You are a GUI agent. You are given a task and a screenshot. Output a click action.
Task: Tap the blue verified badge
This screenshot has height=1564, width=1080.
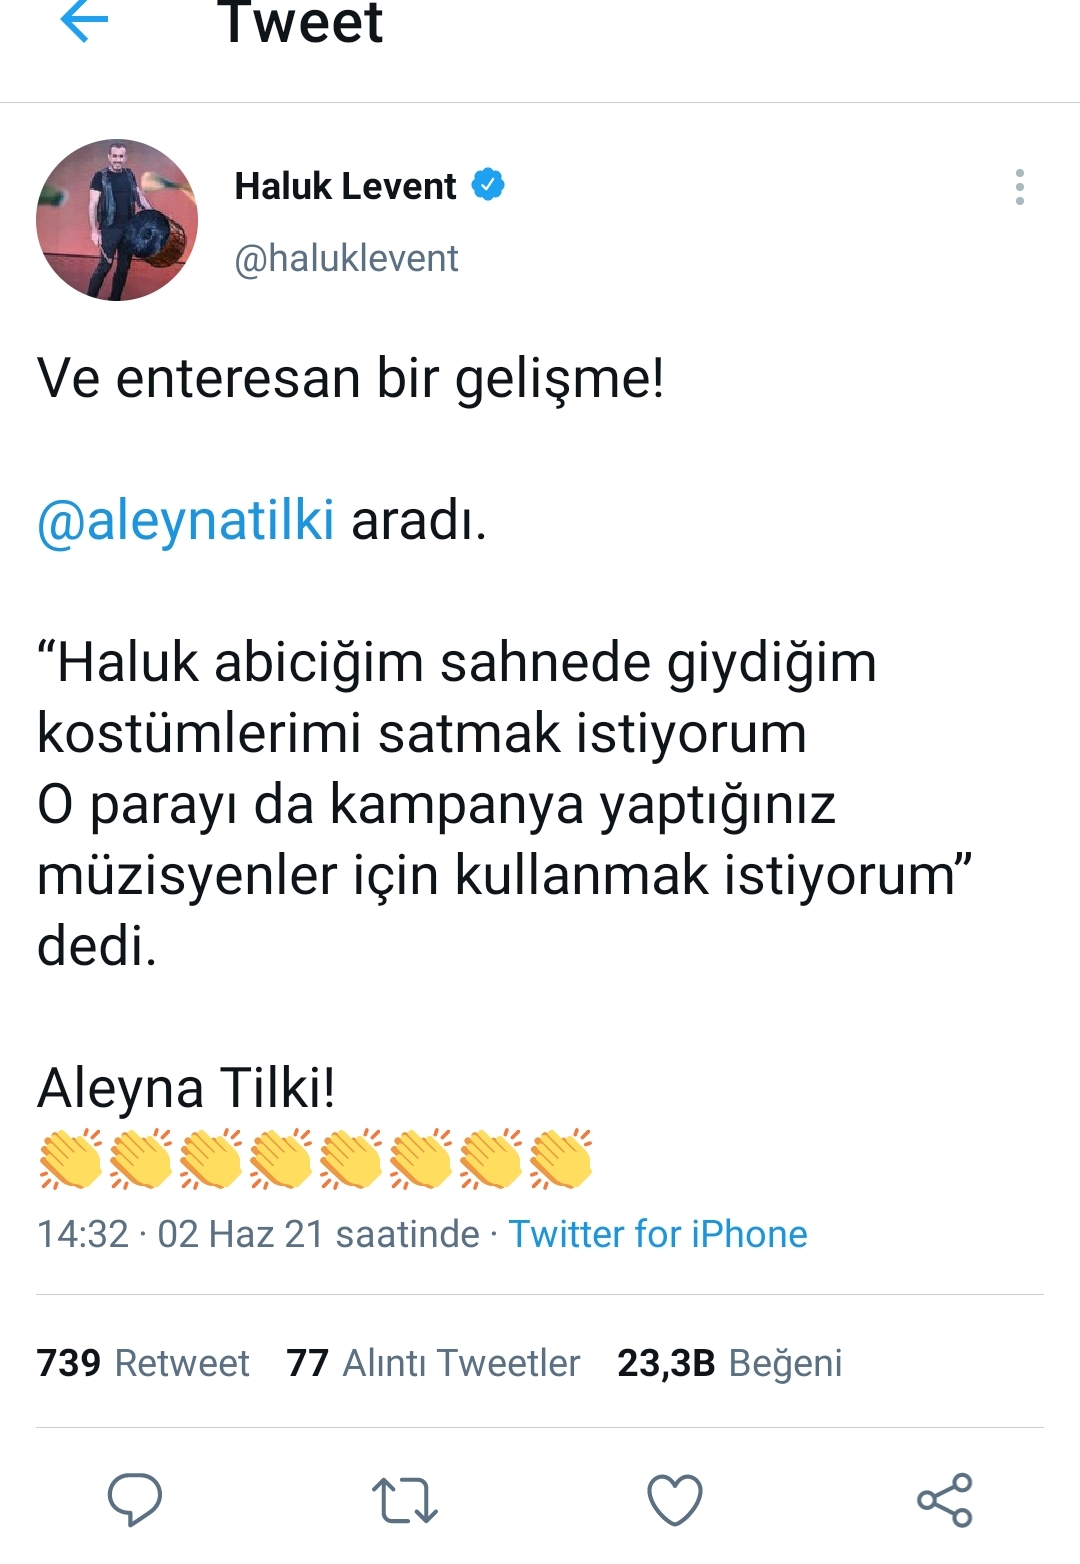[x=488, y=185]
